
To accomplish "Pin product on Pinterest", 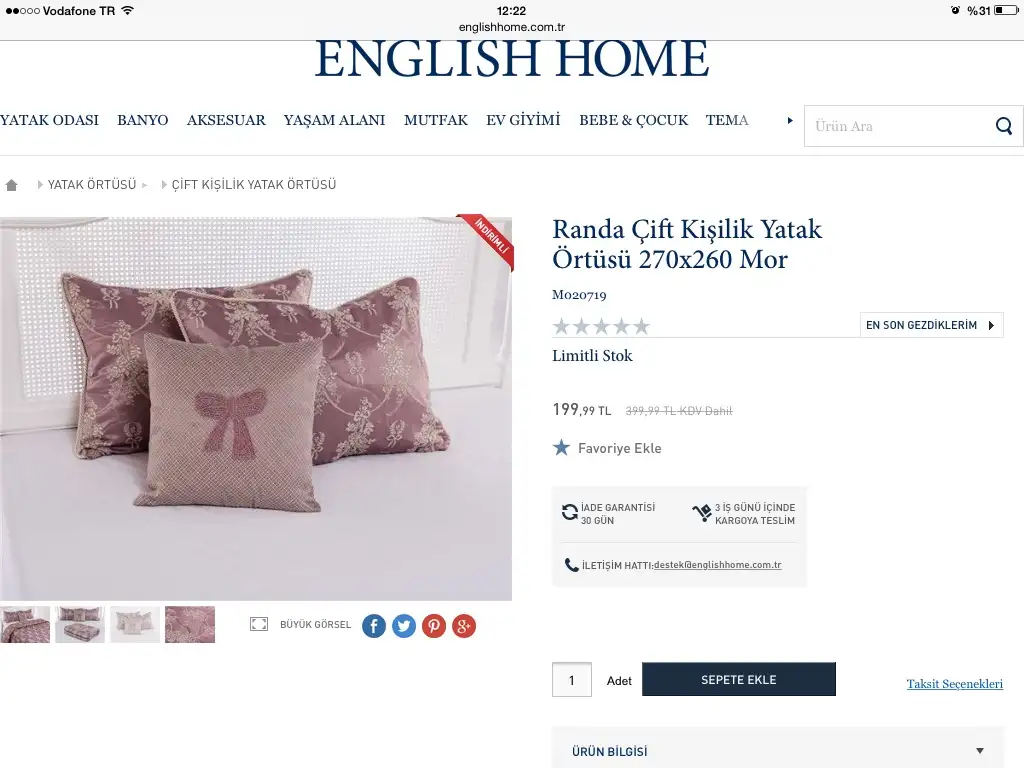I will [x=434, y=626].
